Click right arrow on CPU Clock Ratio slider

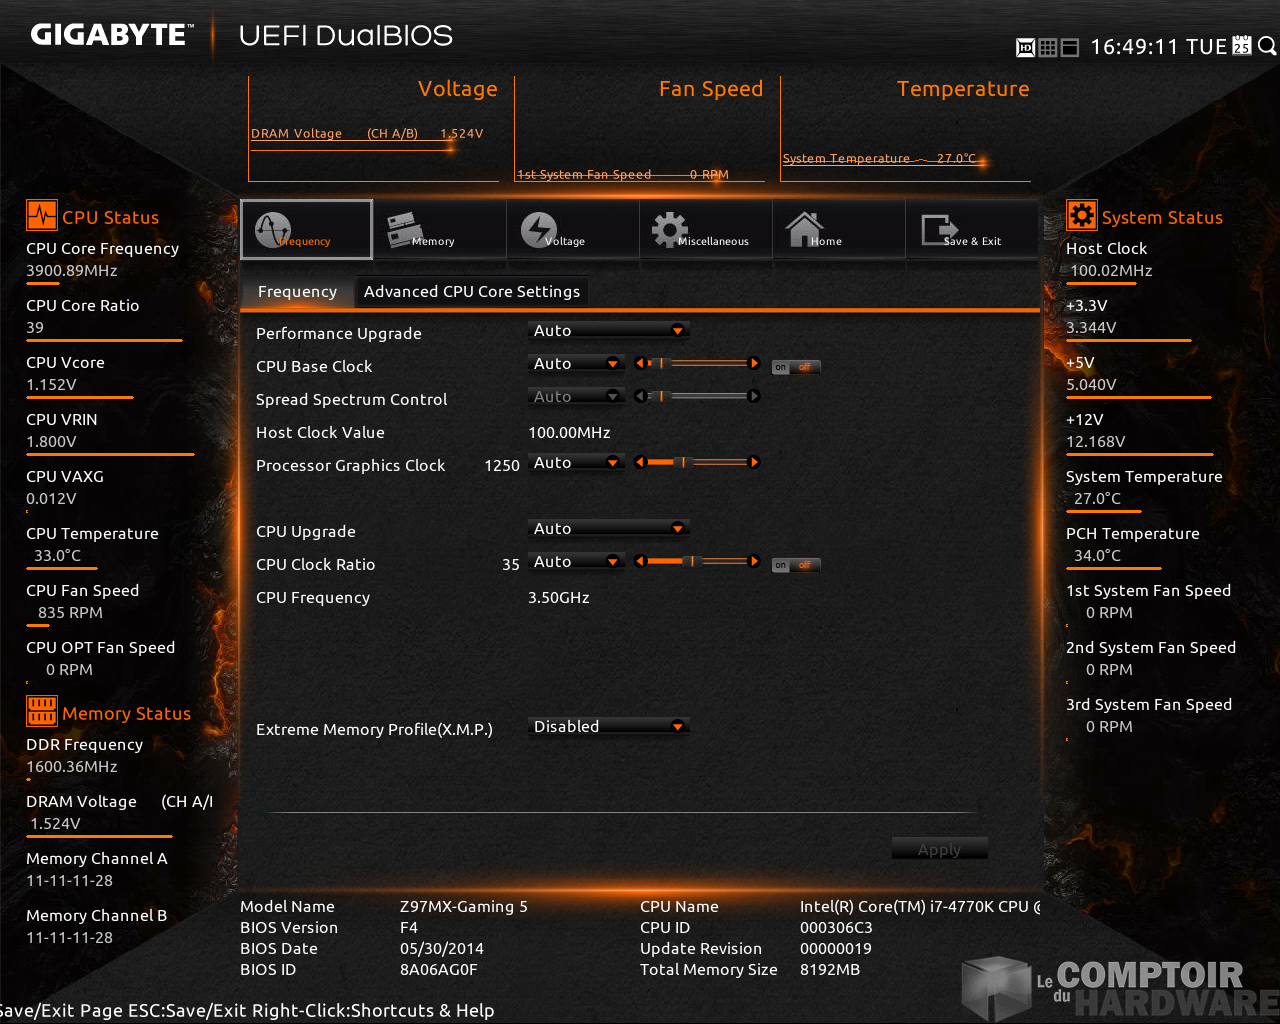tap(754, 562)
